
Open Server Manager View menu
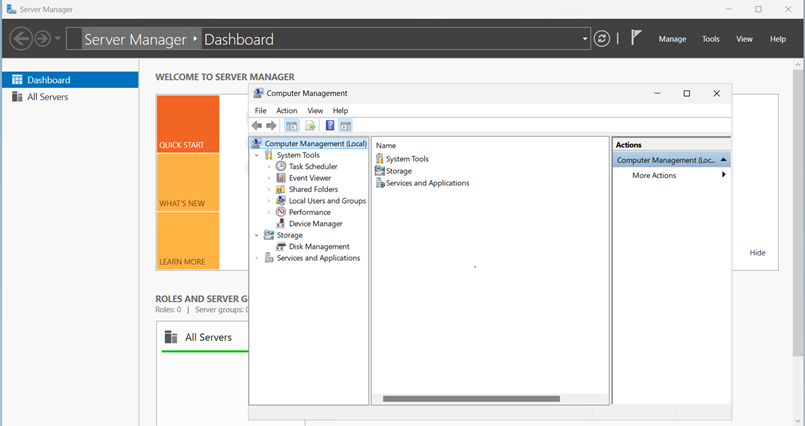tap(744, 39)
